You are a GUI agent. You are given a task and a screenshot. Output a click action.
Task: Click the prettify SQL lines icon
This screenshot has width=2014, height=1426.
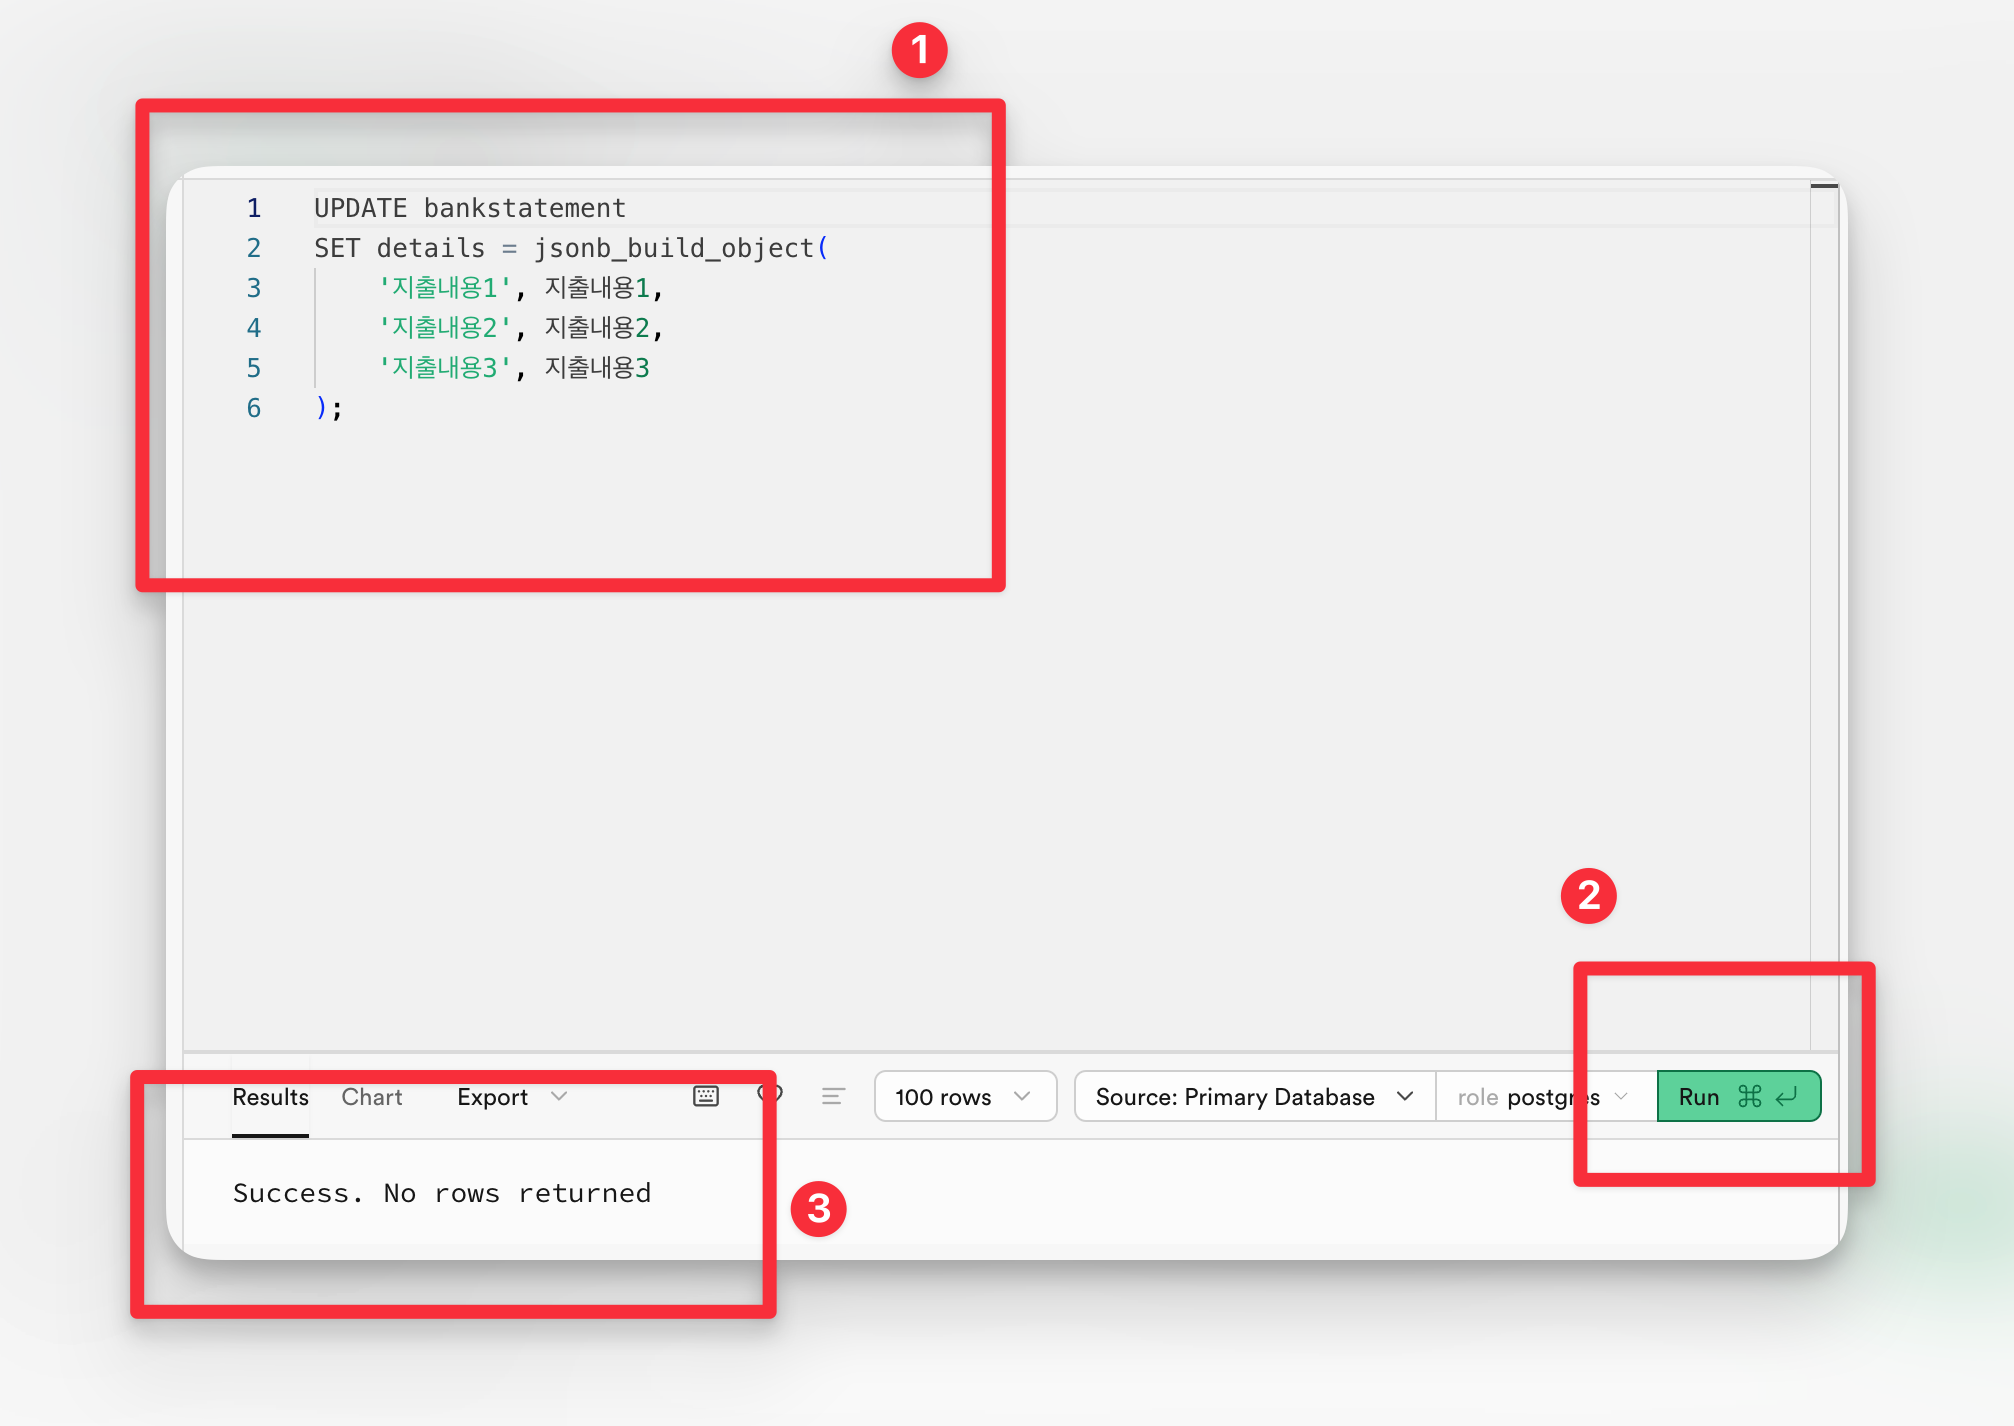(x=833, y=1096)
